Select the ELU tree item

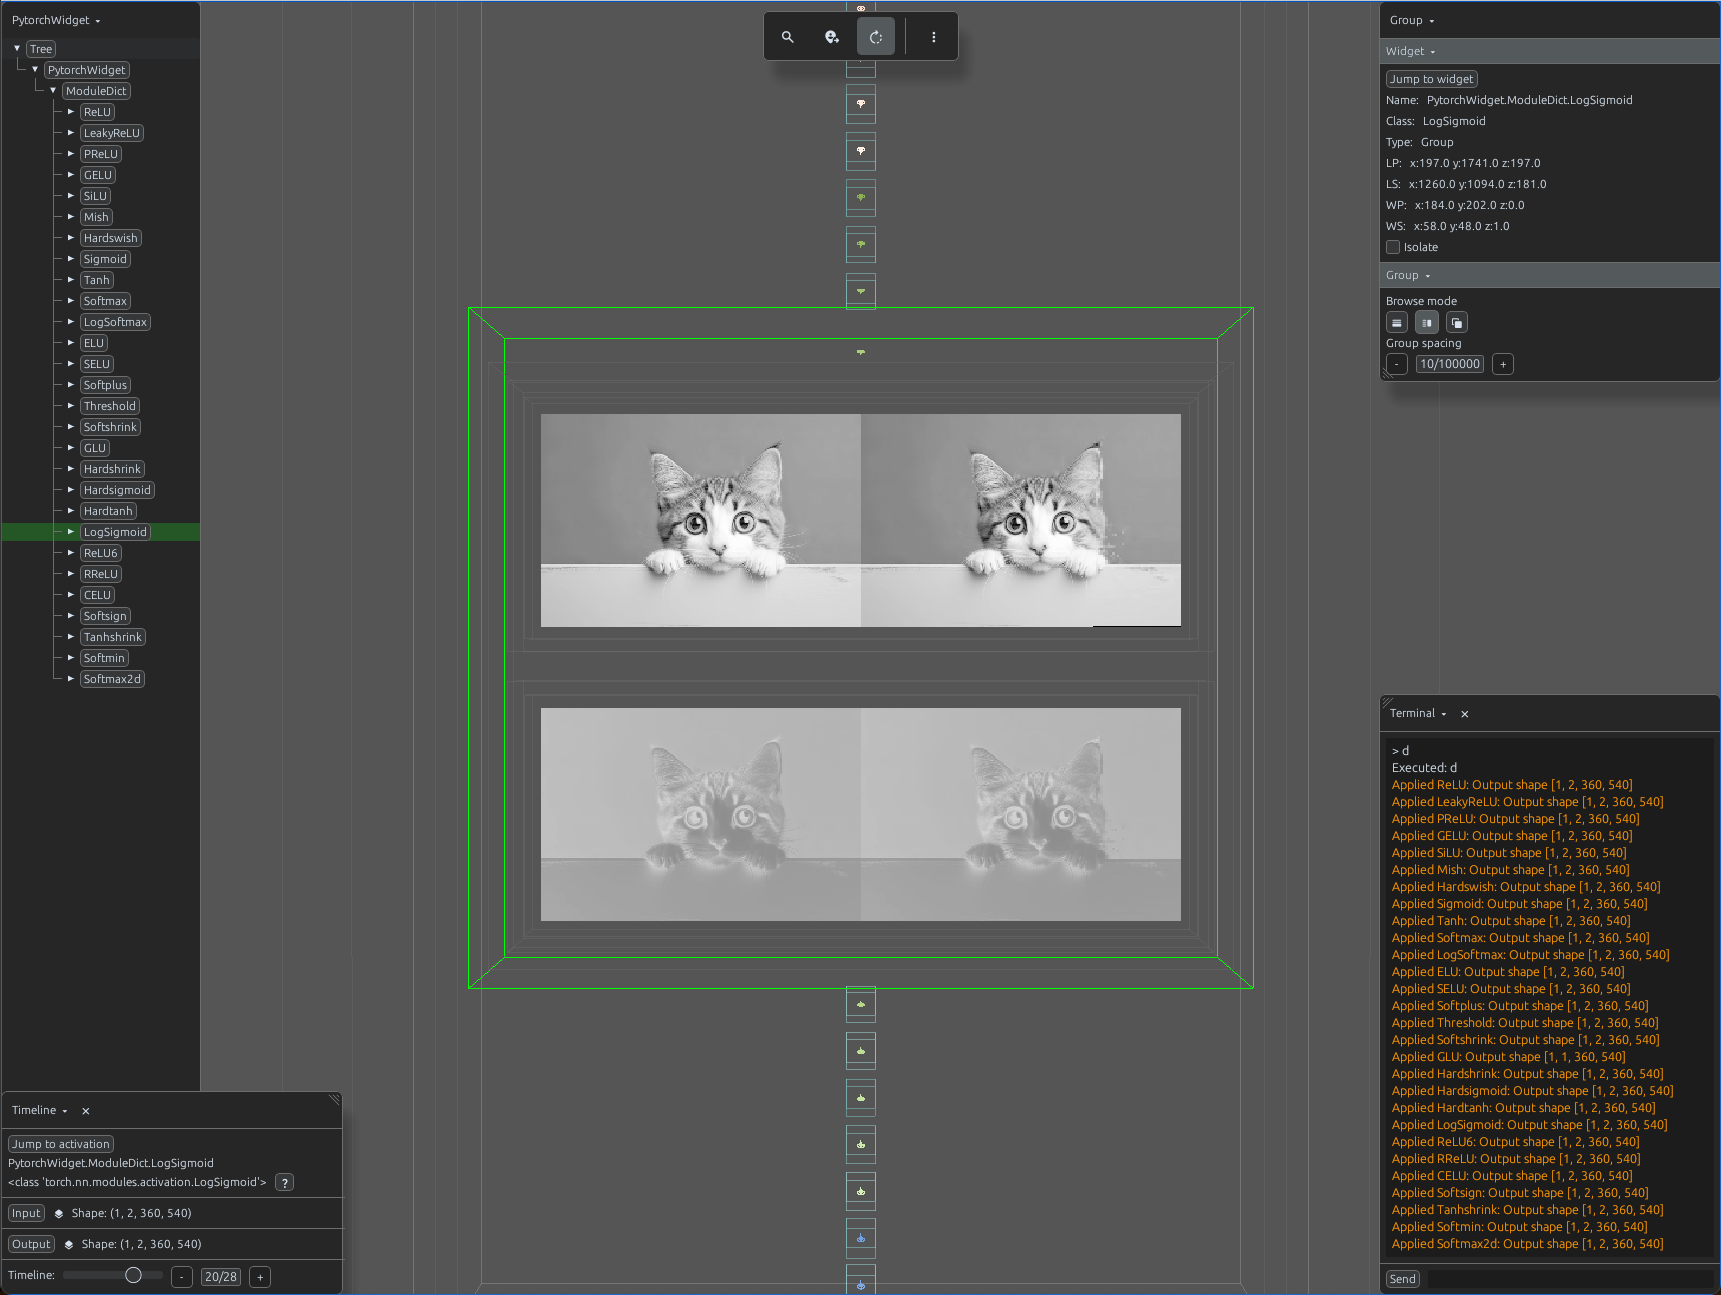(x=94, y=343)
